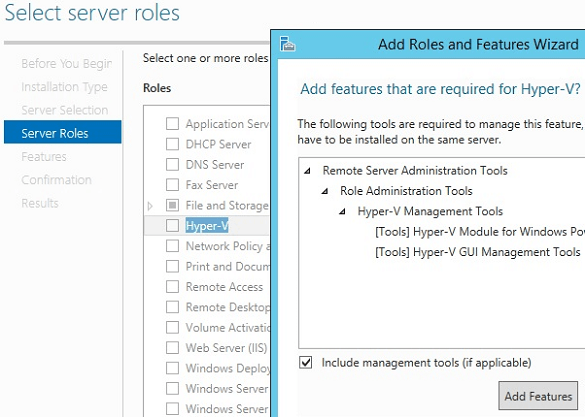The width and height of the screenshot is (585, 417).
Task: Enable the DNS Server role checkbox
Action: [172, 164]
